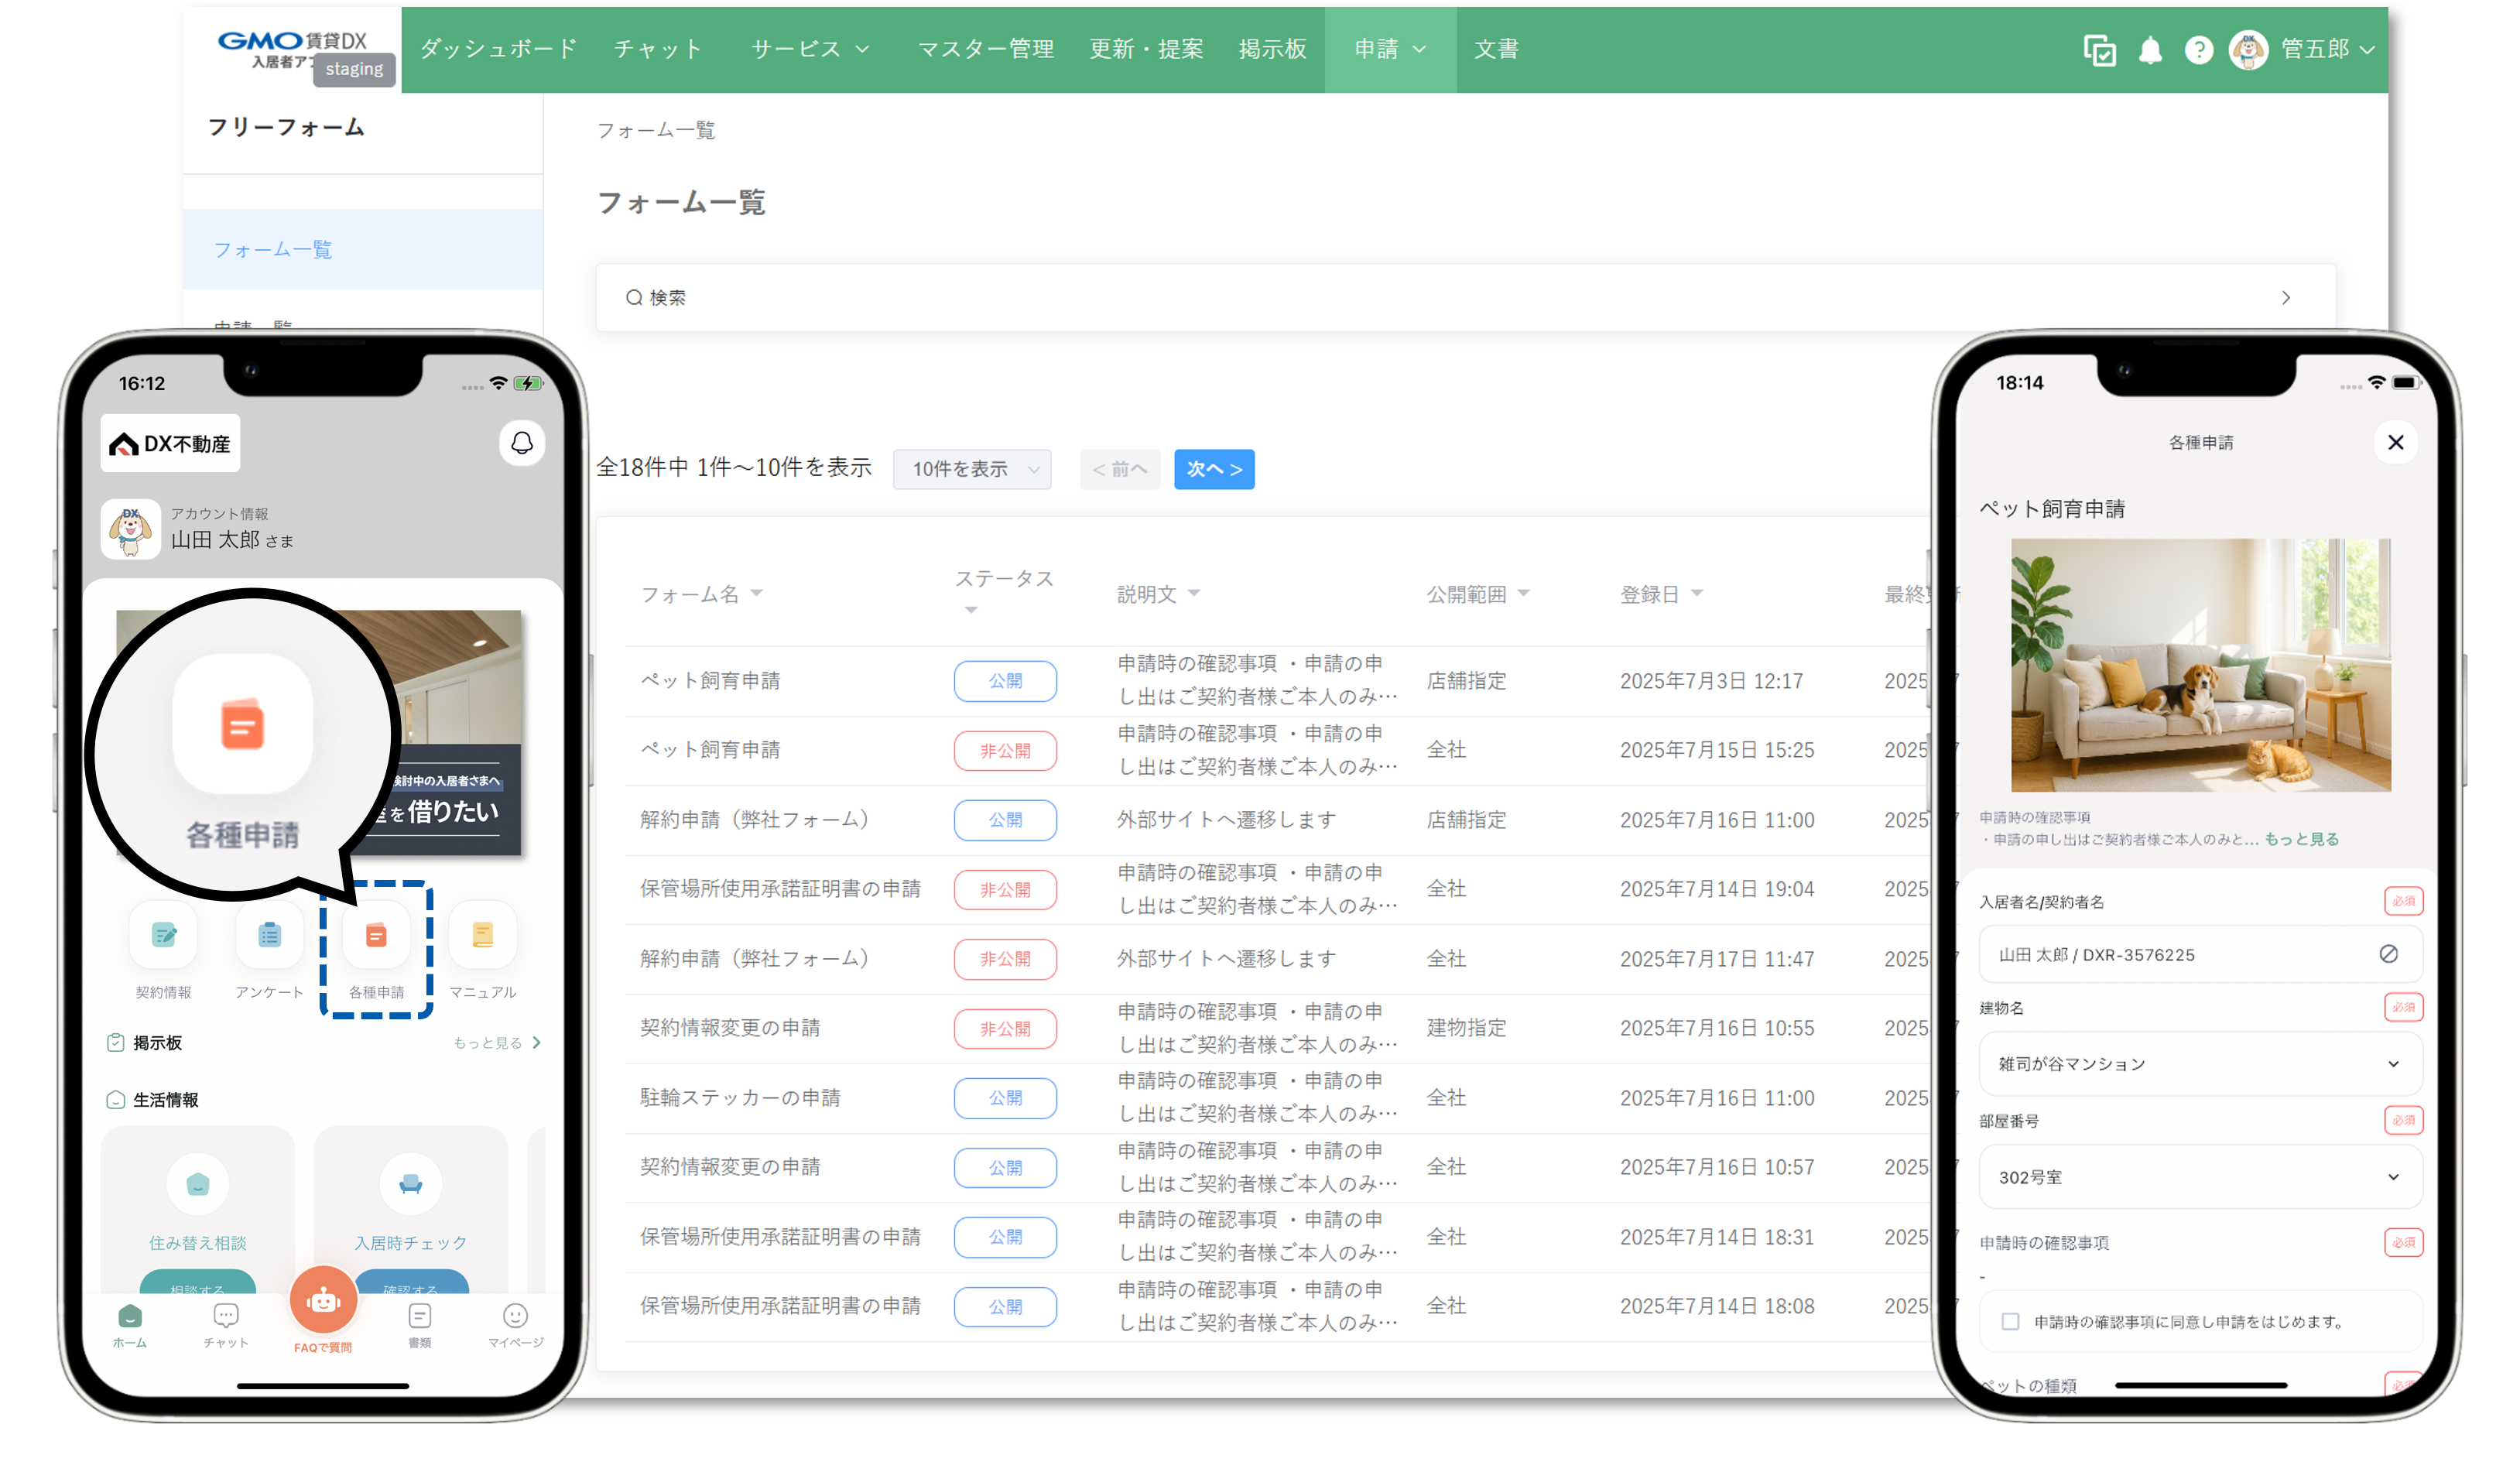The image size is (2520, 1479).
Task: Expand the 検索 search panel chevron
Action: pyautogui.click(x=2285, y=298)
